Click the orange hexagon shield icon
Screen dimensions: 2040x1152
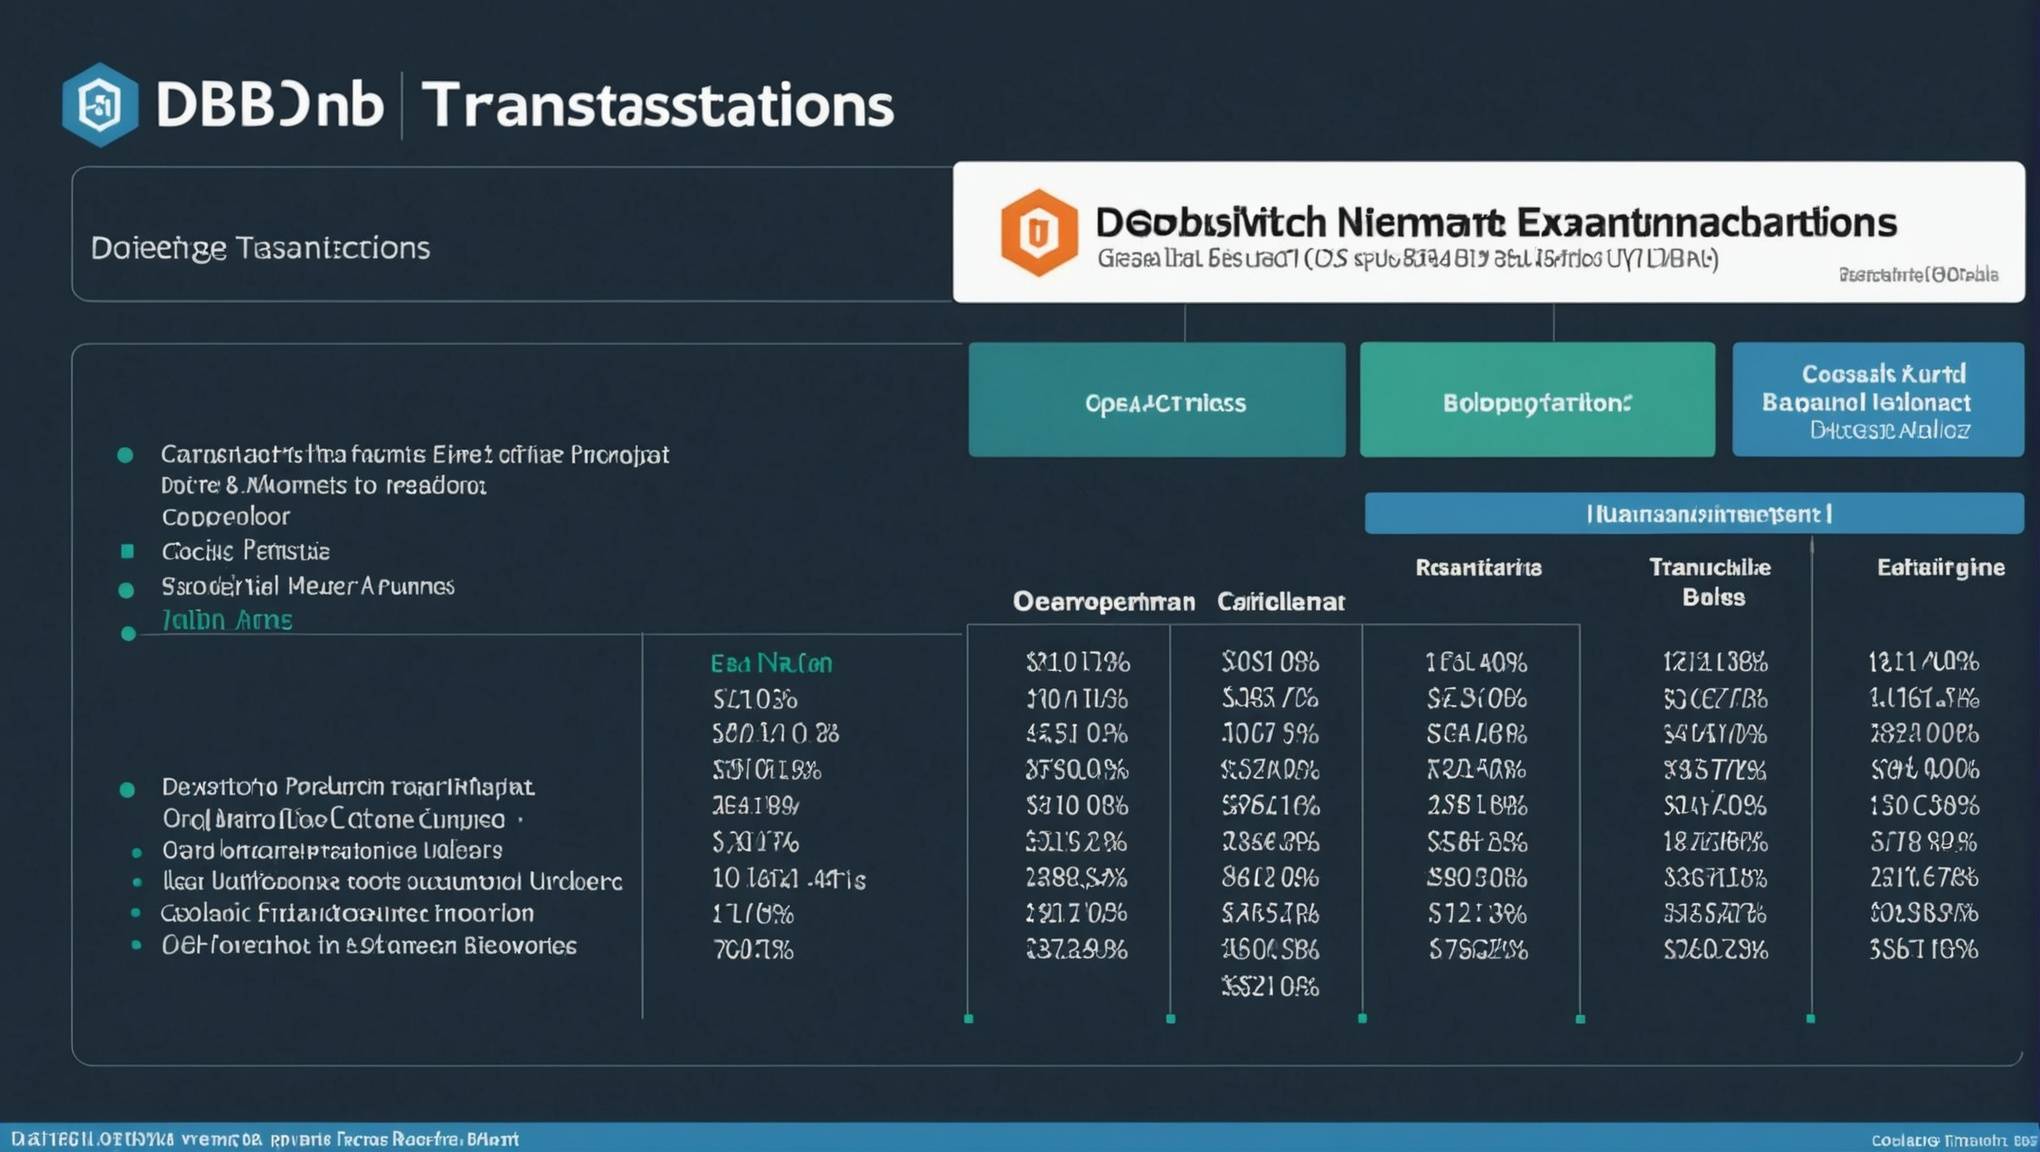click(1039, 232)
